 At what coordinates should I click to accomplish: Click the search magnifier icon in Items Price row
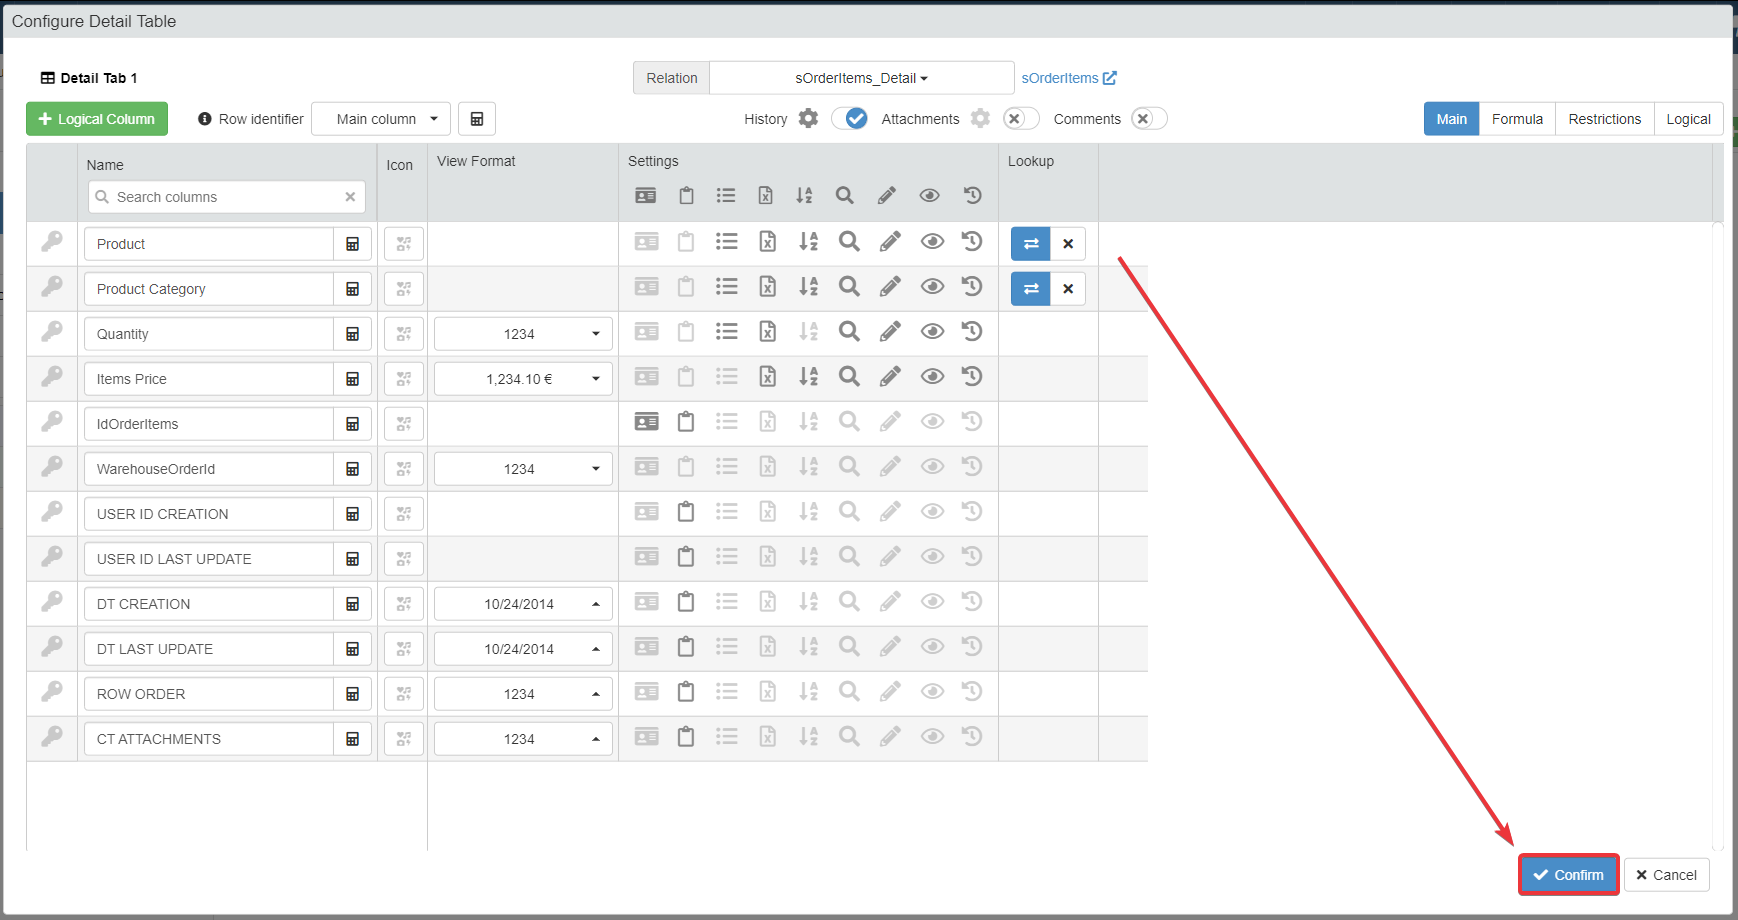(x=849, y=377)
